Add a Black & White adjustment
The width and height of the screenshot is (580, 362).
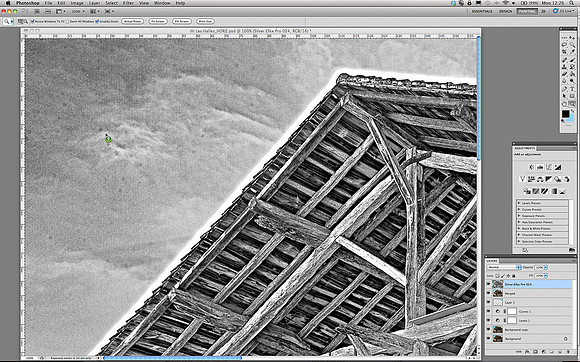[549, 179]
